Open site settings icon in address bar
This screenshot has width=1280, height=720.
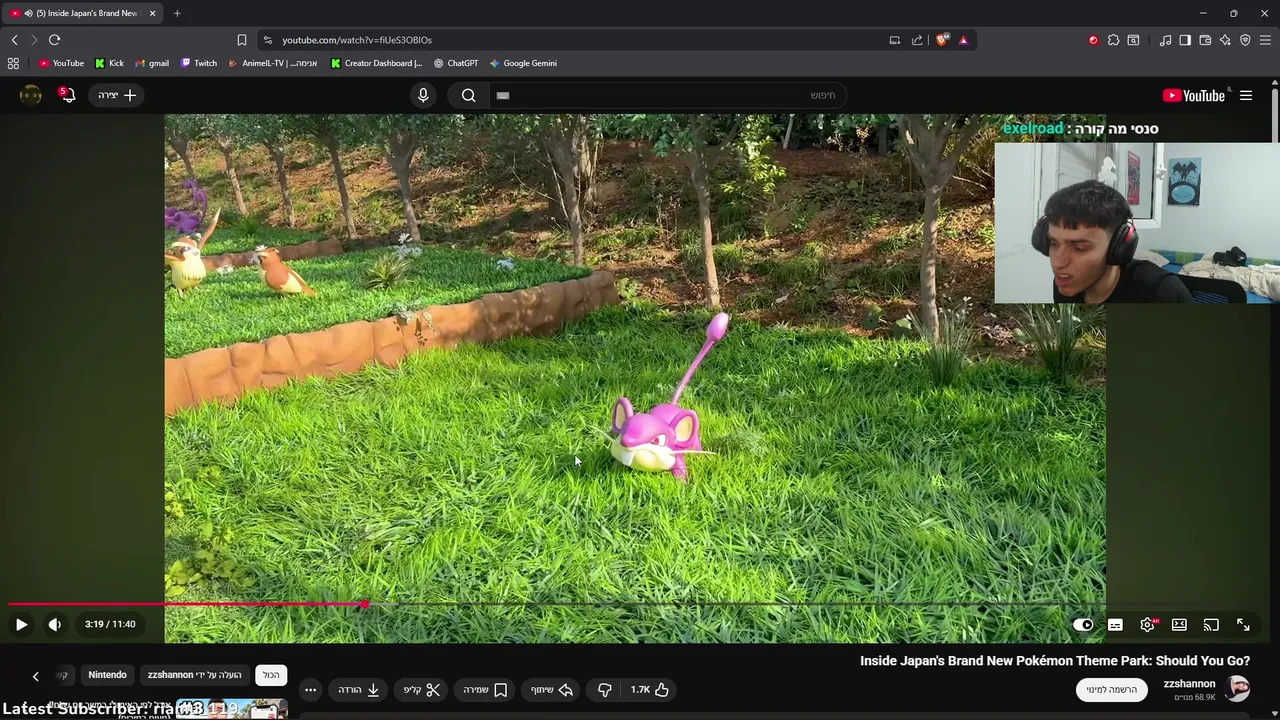267,40
